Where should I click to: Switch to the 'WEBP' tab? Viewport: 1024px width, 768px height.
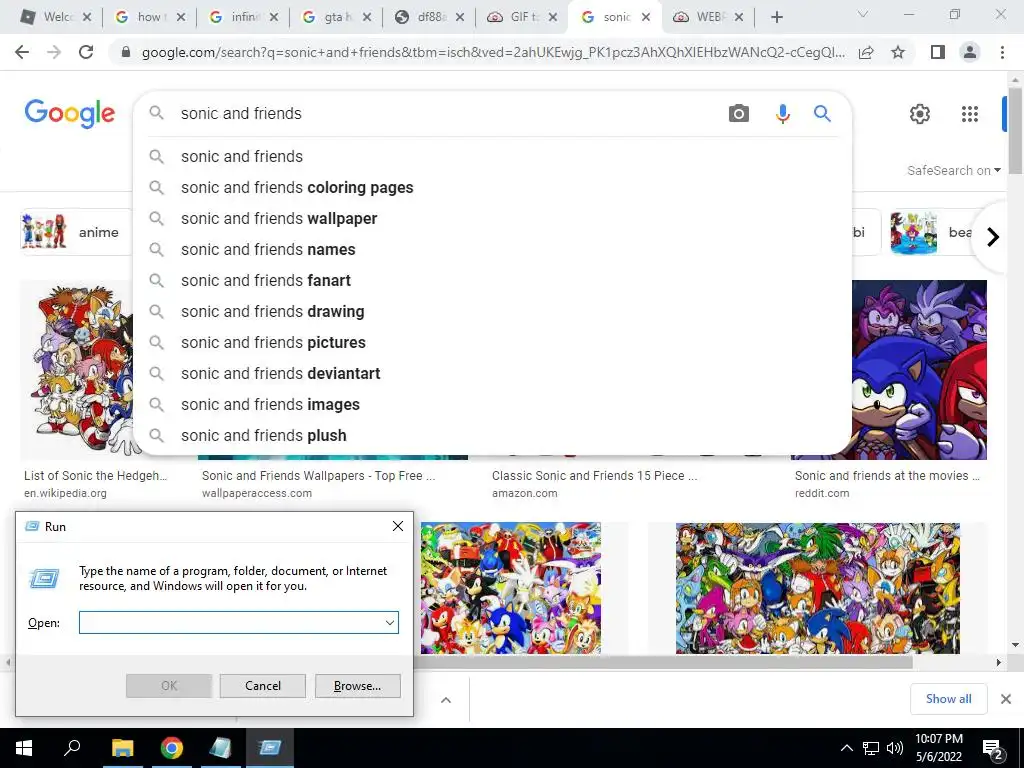(x=709, y=18)
